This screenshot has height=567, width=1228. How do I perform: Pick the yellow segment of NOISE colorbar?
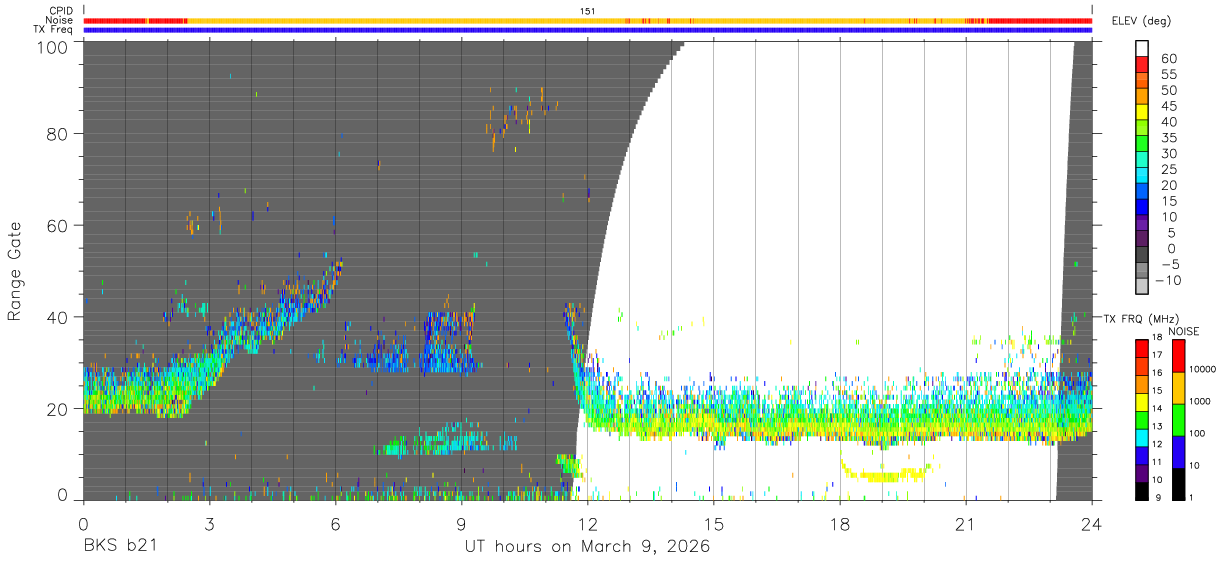click(x=1180, y=387)
